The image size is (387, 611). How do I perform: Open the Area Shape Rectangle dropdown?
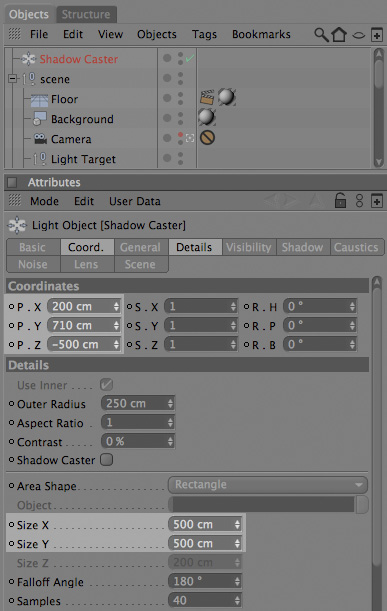(268, 485)
